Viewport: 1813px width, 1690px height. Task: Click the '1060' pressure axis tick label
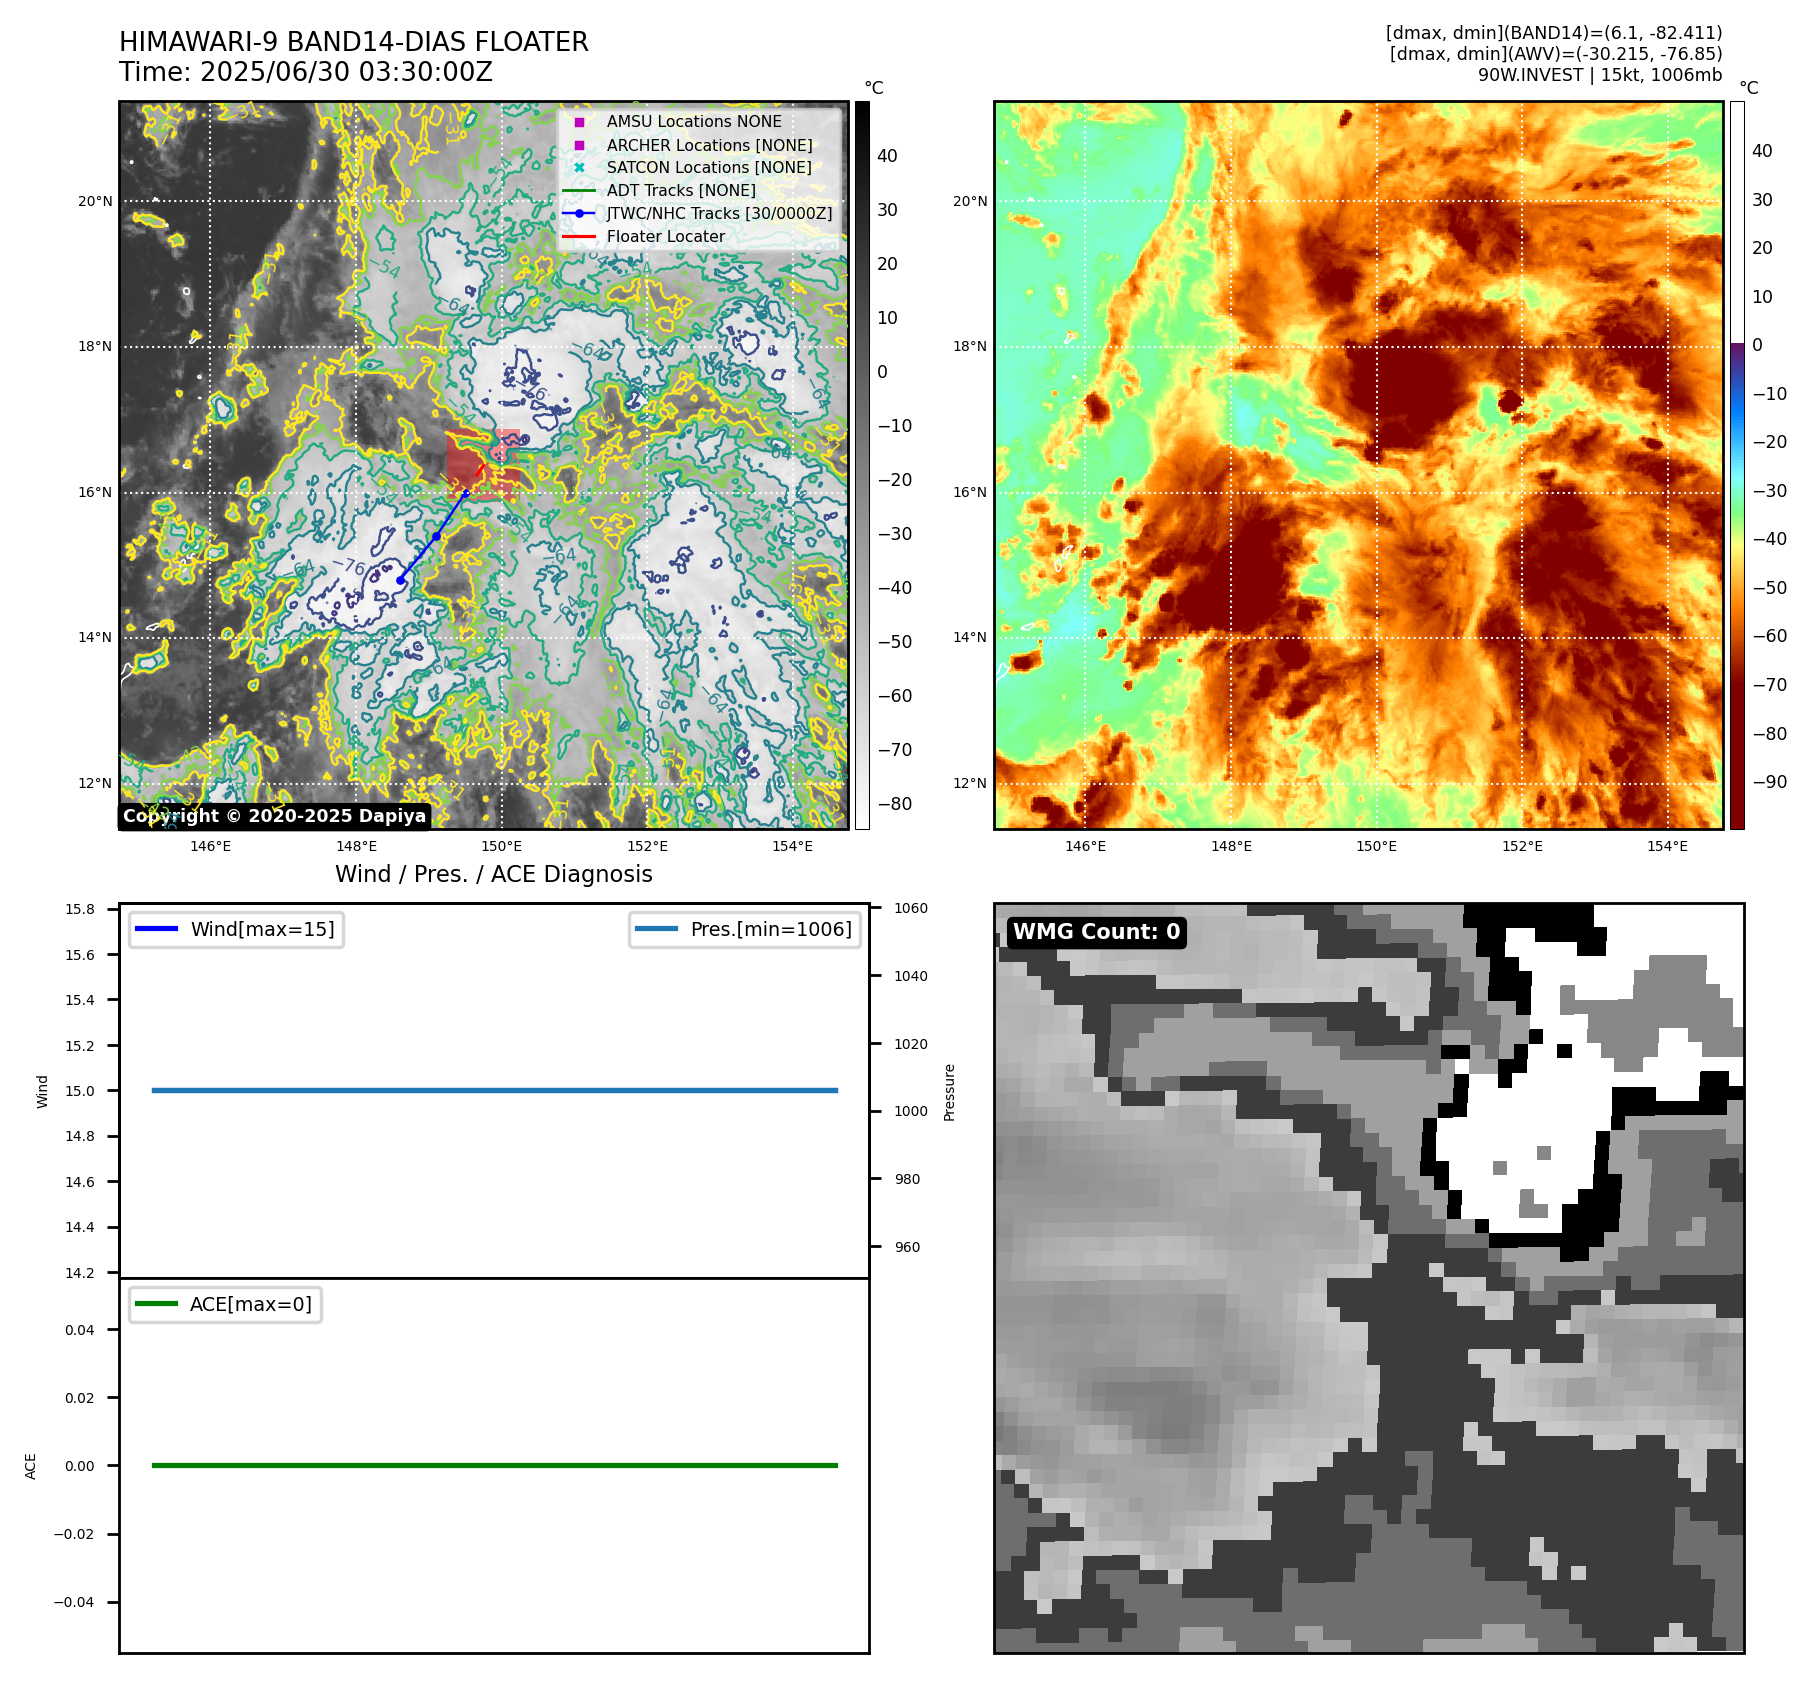(x=910, y=908)
